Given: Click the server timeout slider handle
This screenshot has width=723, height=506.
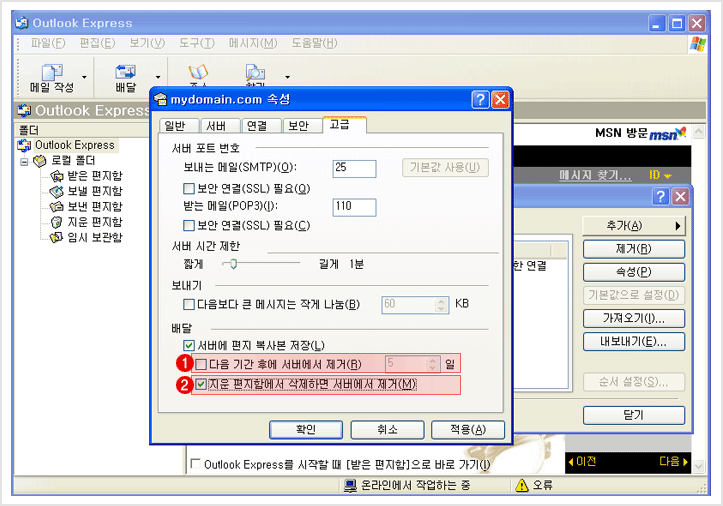Looking at the screenshot, I should point(233,264).
